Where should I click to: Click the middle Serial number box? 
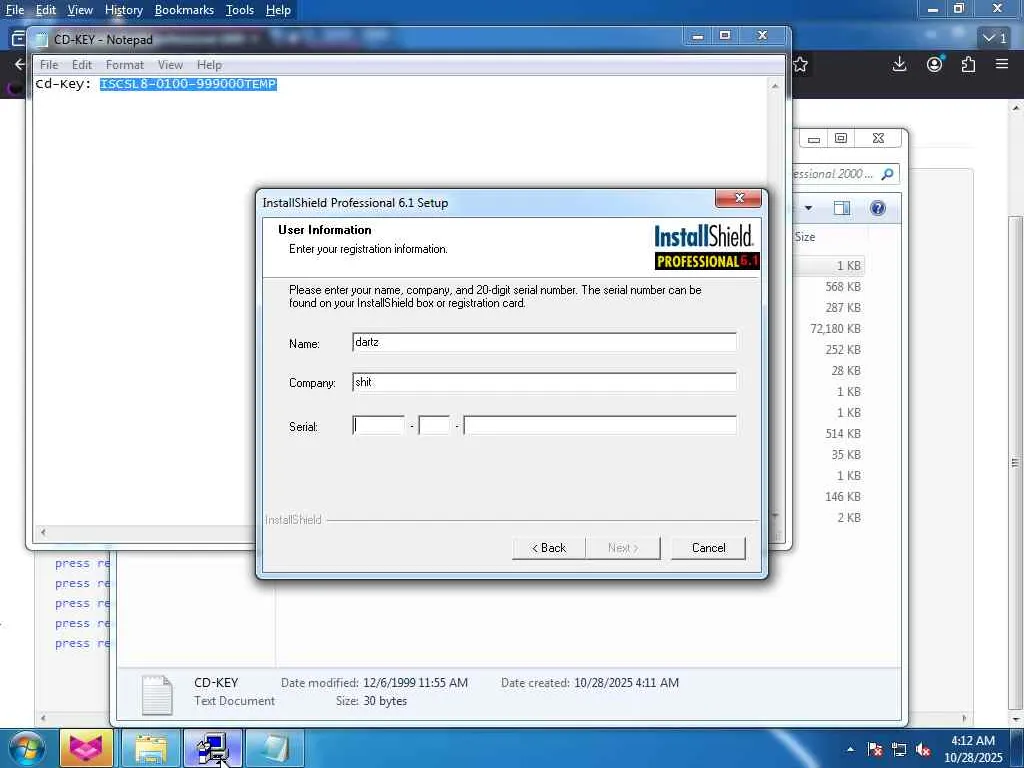click(x=434, y=426)
